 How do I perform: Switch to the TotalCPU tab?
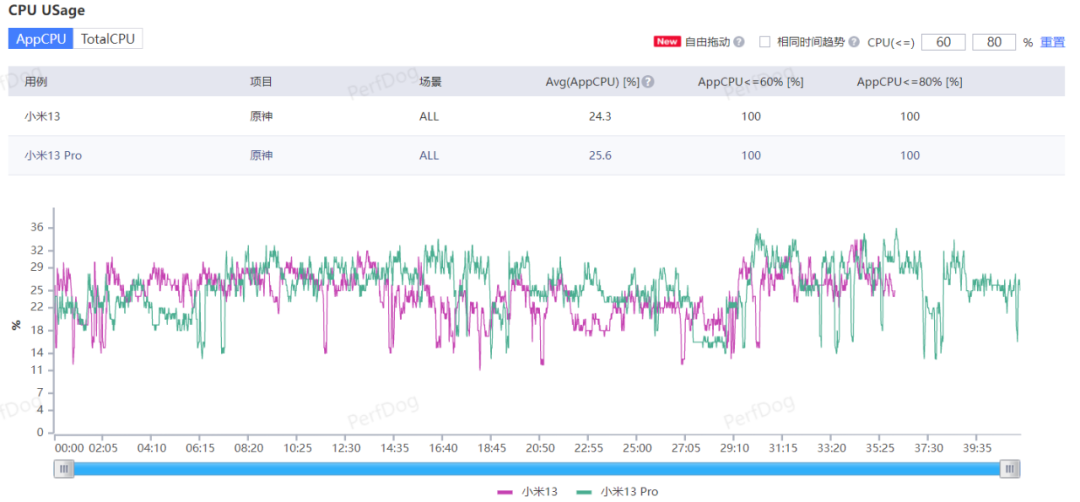click(108, 39)
